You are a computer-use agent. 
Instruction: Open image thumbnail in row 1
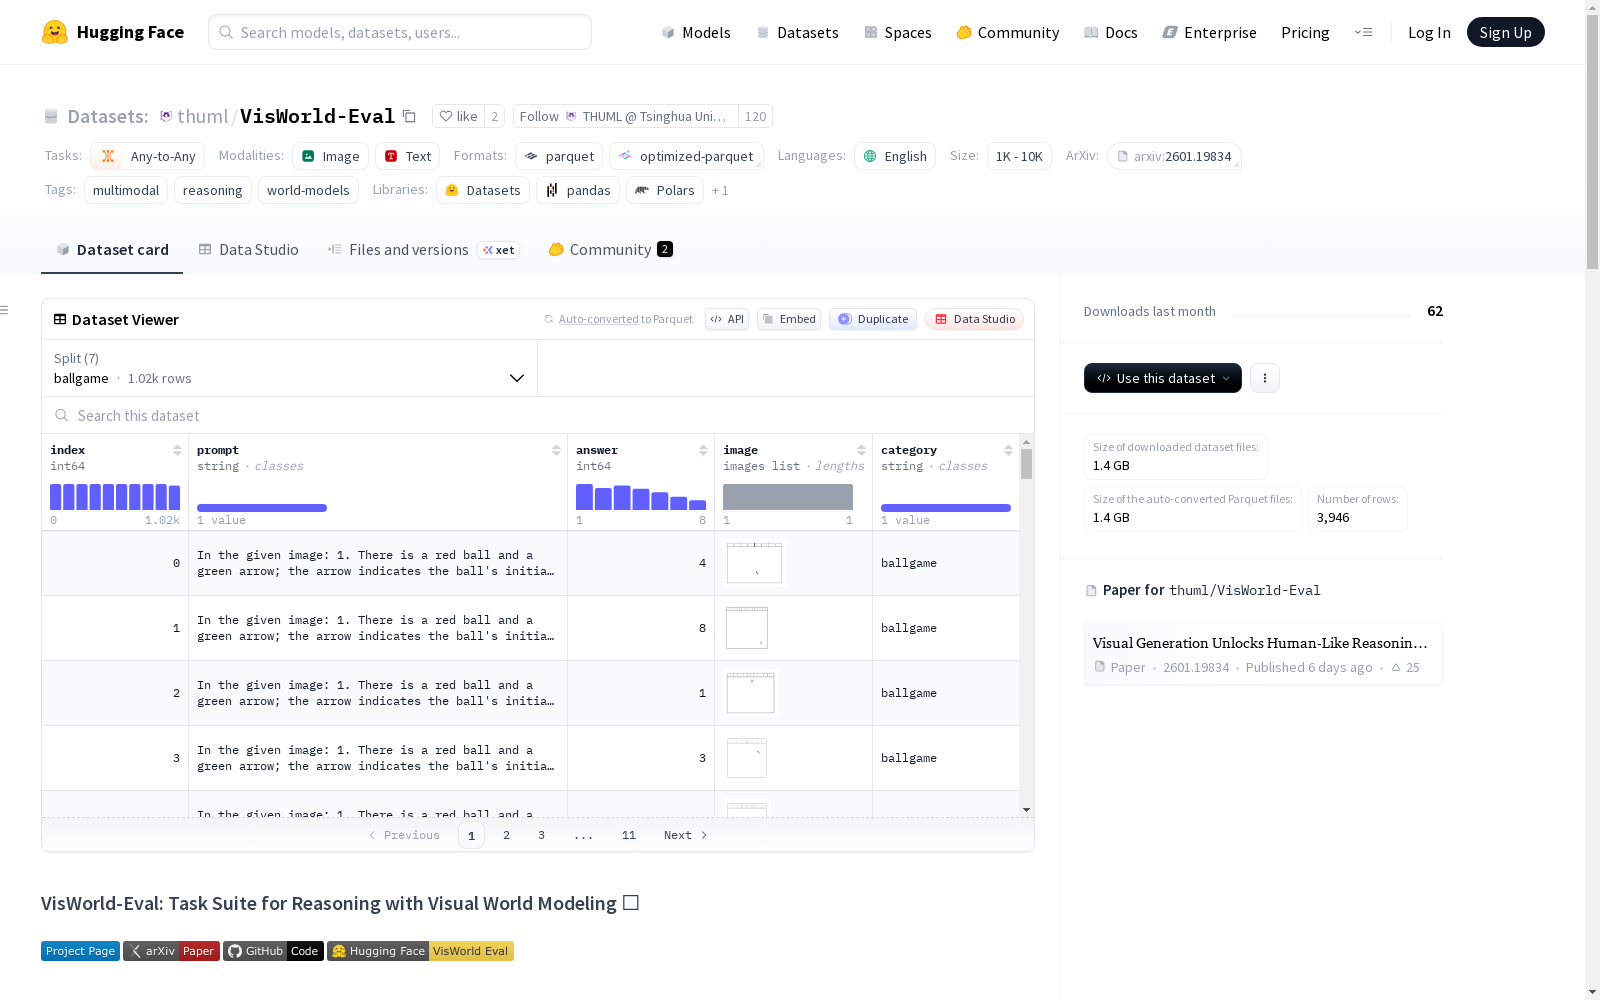pyautogui.click(x=747, y=628)
